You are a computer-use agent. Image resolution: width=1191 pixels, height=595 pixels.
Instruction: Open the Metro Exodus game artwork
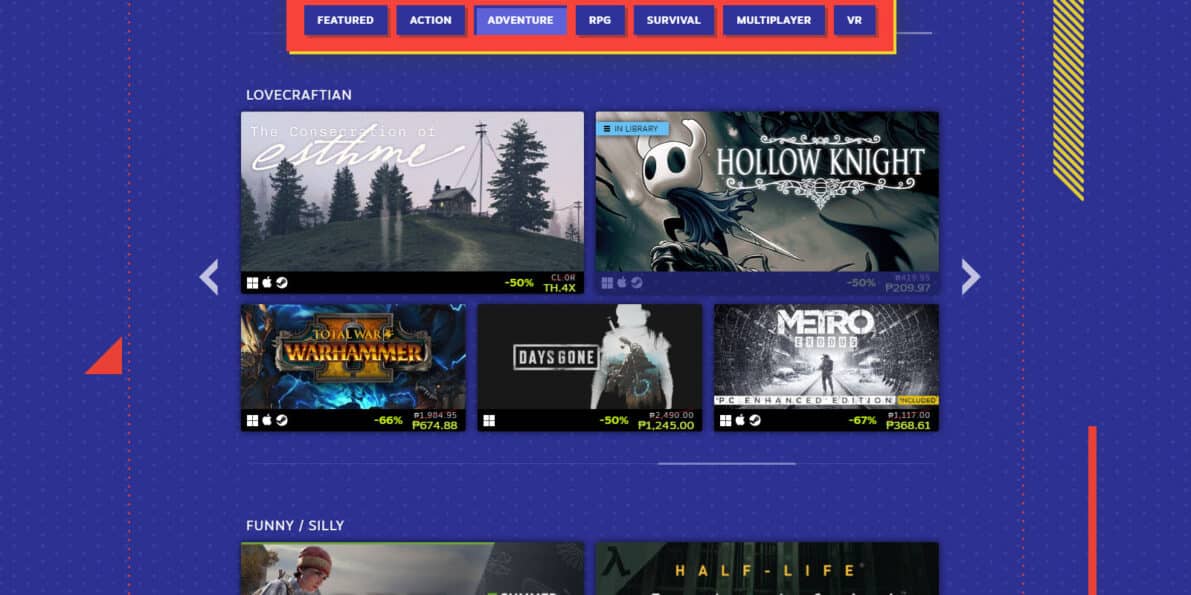826,357
